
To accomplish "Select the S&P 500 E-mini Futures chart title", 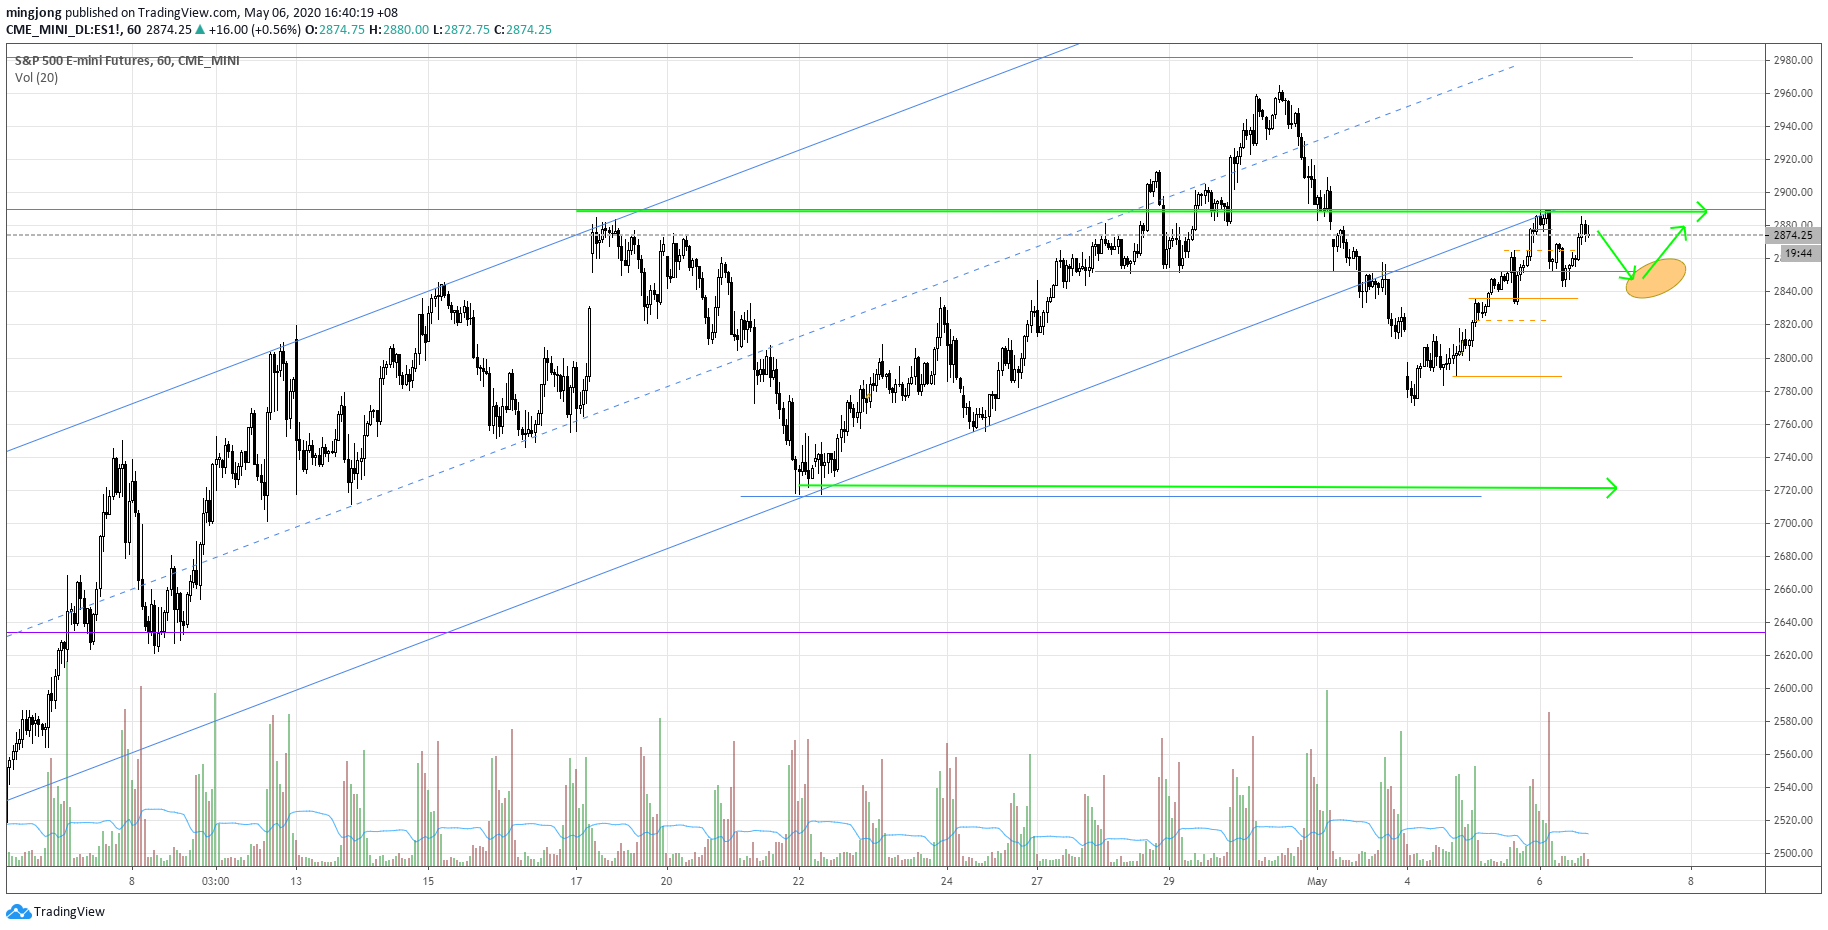I will click(127, 61).
